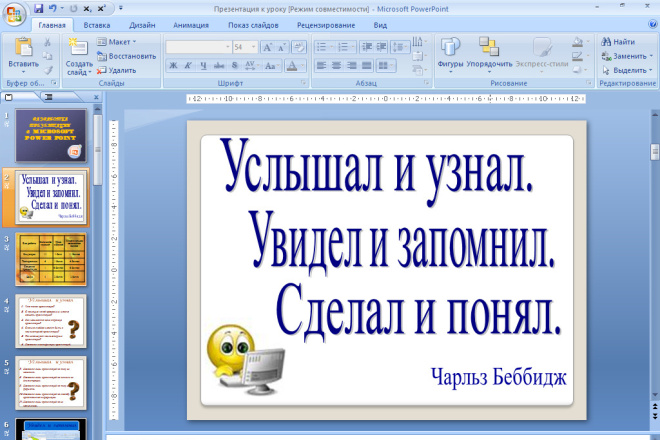Select slide 5 thumbnail

point(51,383)
